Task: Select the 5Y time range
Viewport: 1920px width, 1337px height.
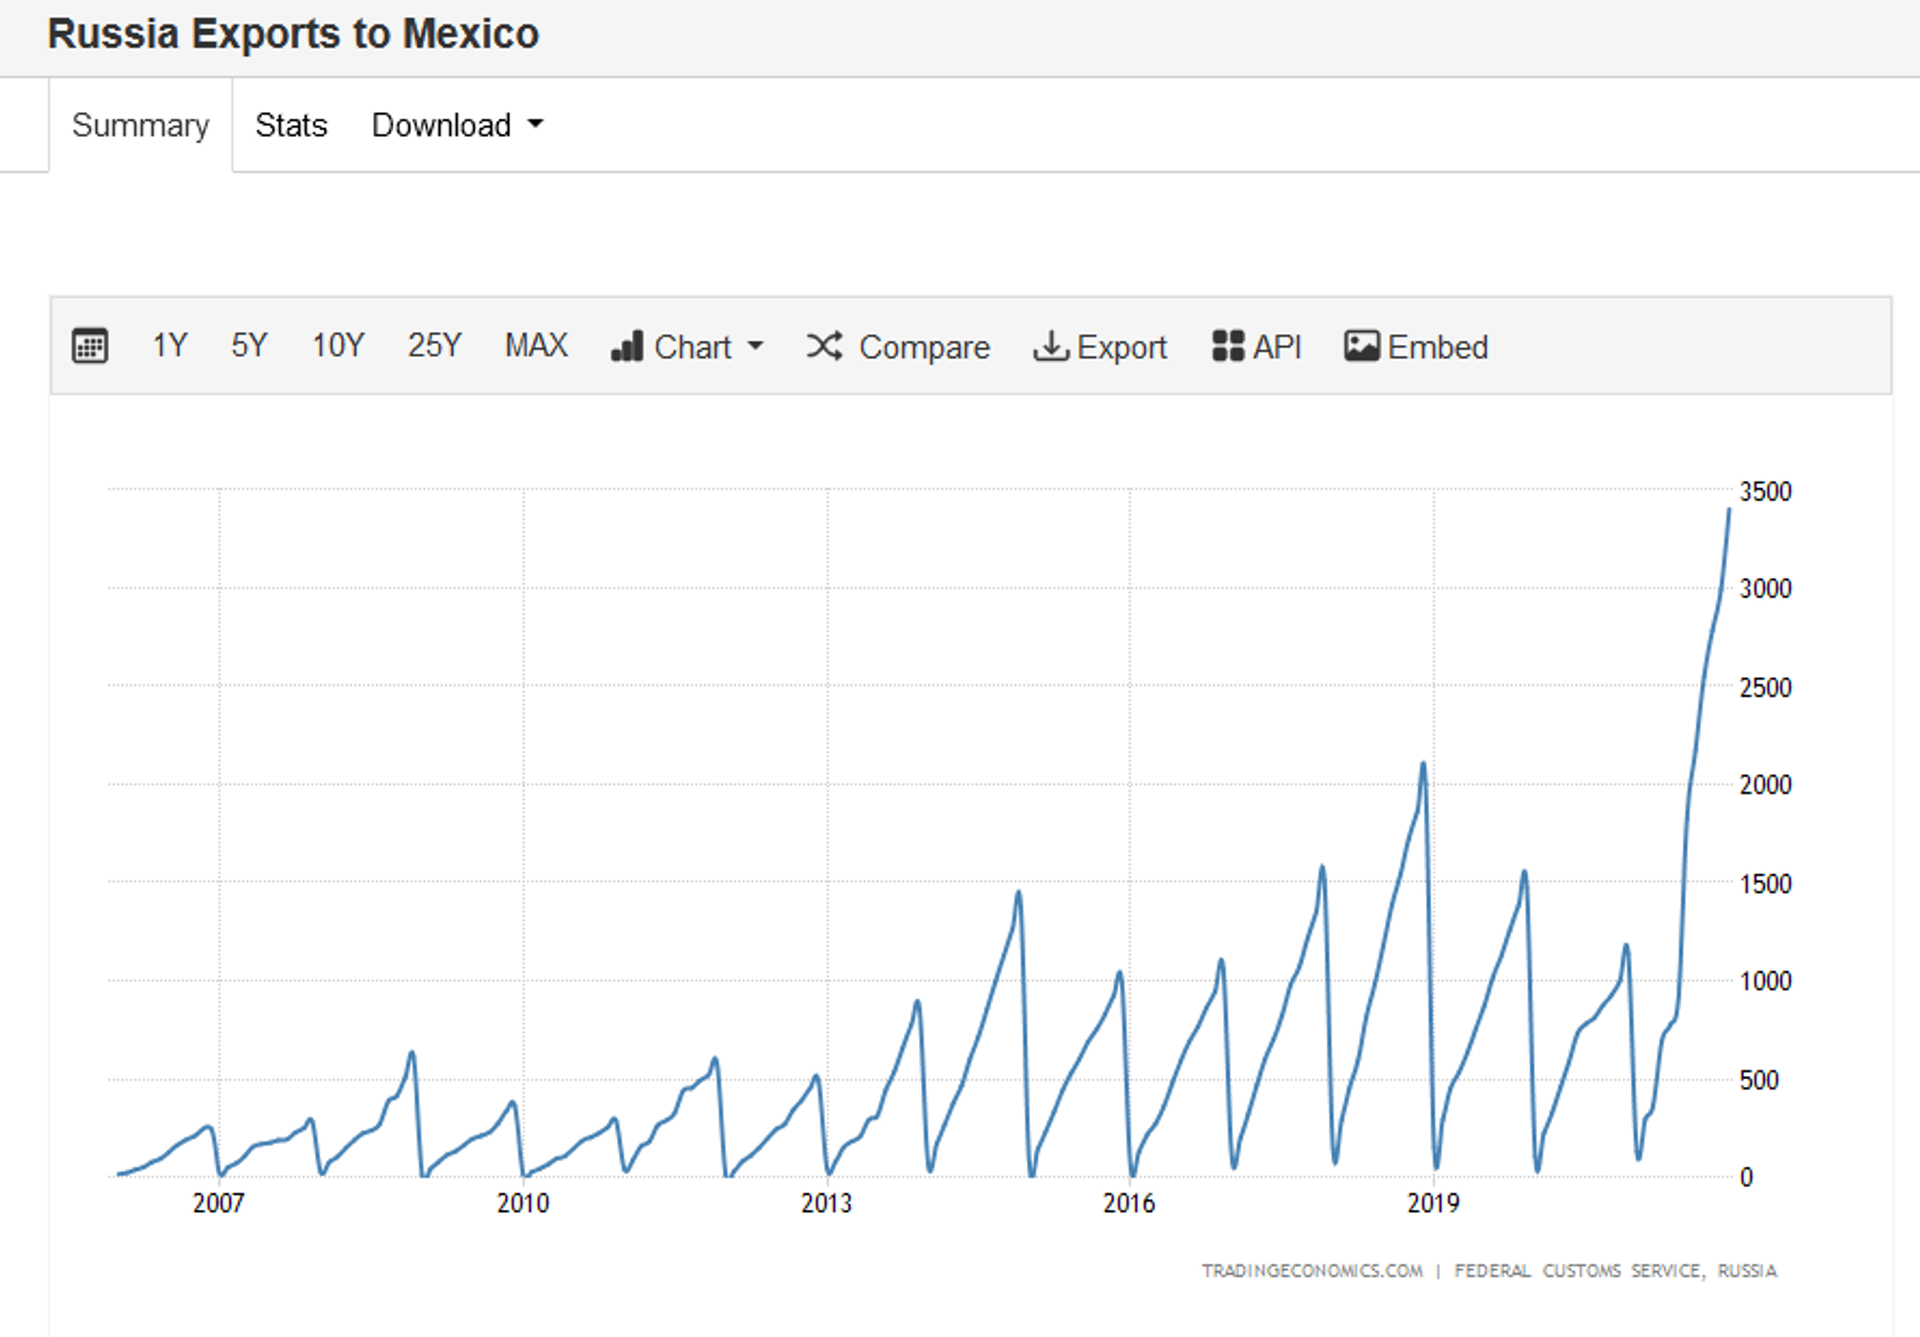Action: (x=249, y=346)
